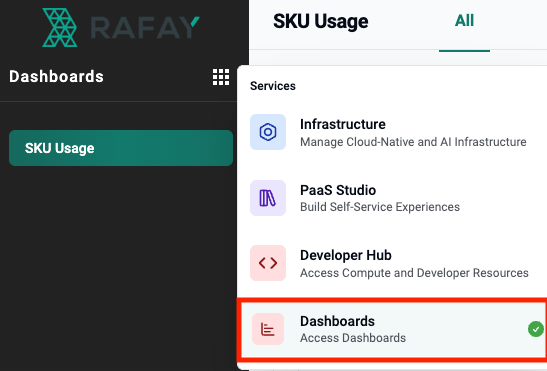Switch to the All tab
Viewport: 547px width, 371px height.
tap(464, 21)
